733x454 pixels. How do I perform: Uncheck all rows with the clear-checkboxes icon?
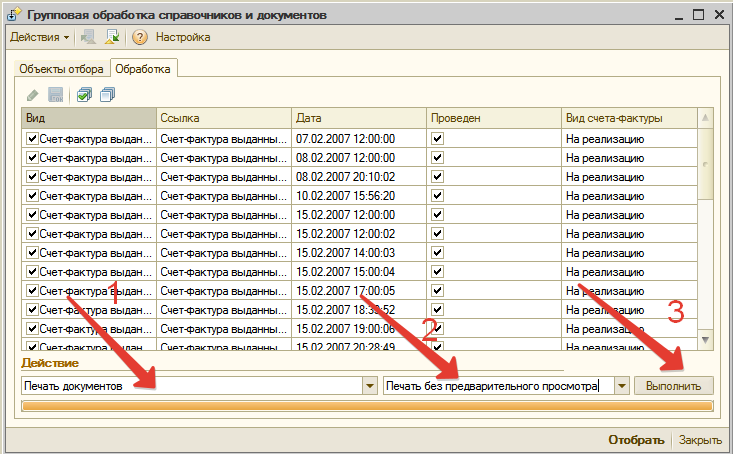click(x=108, y=95)
